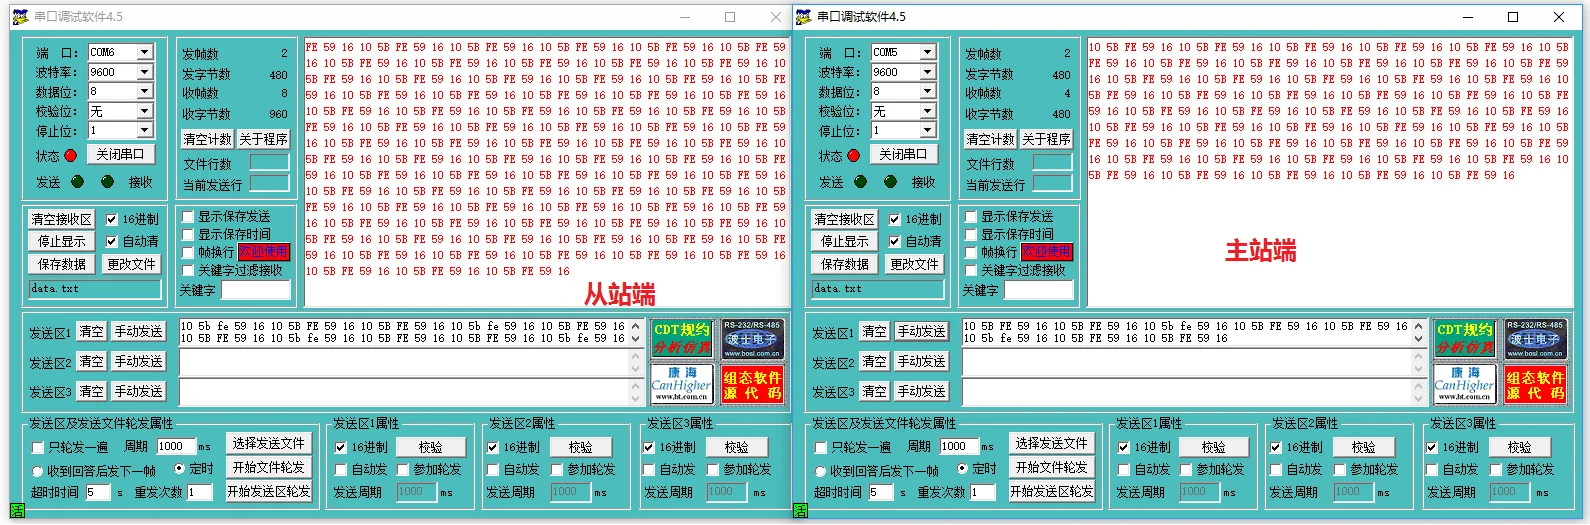Open 校验位 dropdown in COM6 window
This screenshot has width=1590, height=525.
[x=145, y=111]
